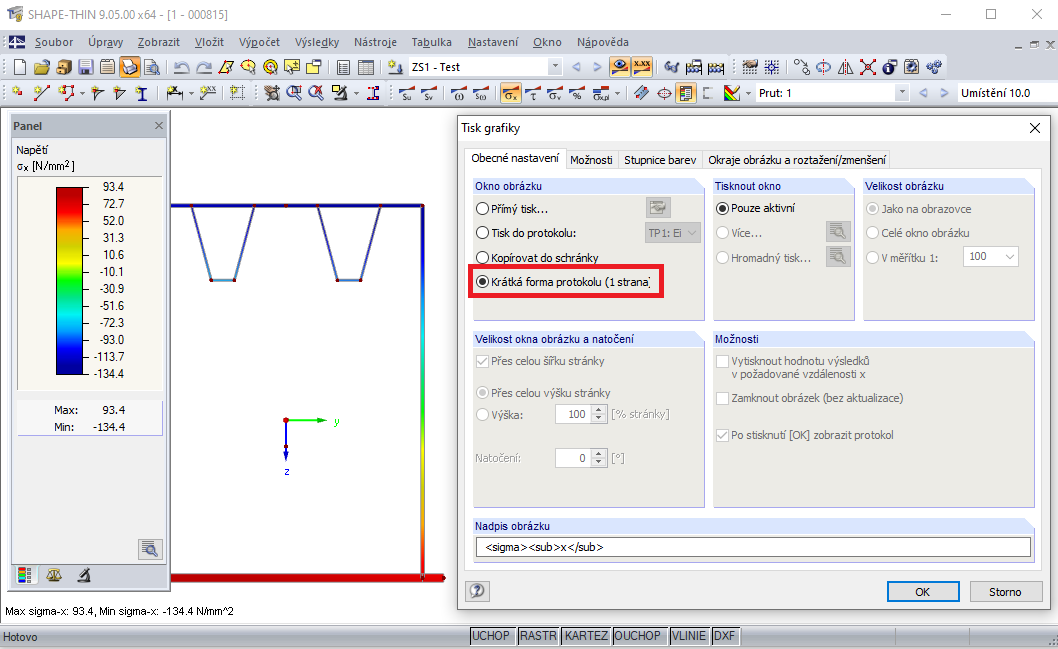Switch to Okraje obrázku a roztažení/zmenšení tab
This screenshot has height=649, width=1058.
click(796, 160)
